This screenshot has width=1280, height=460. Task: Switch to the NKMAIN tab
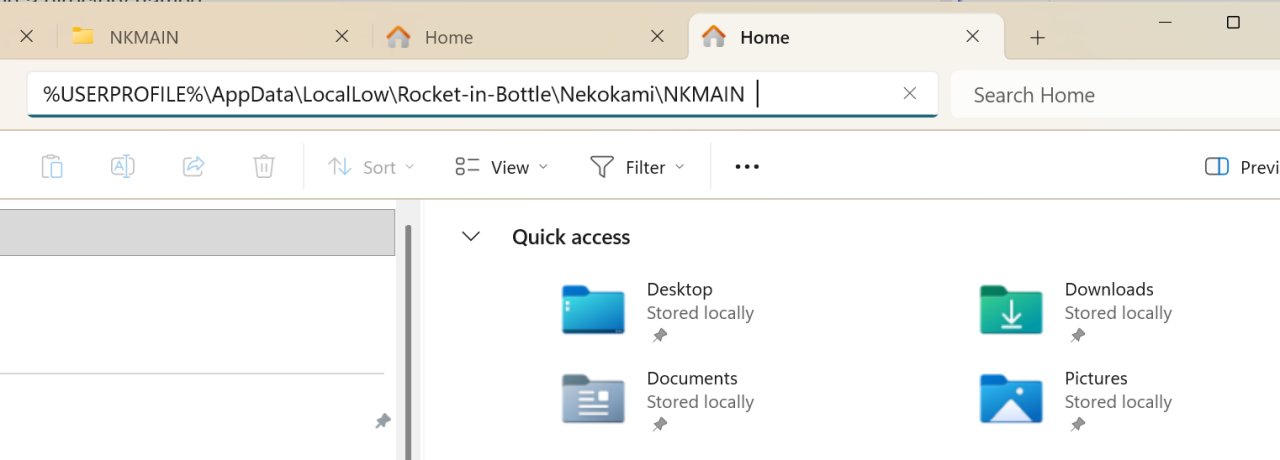[x=200, y=37]
